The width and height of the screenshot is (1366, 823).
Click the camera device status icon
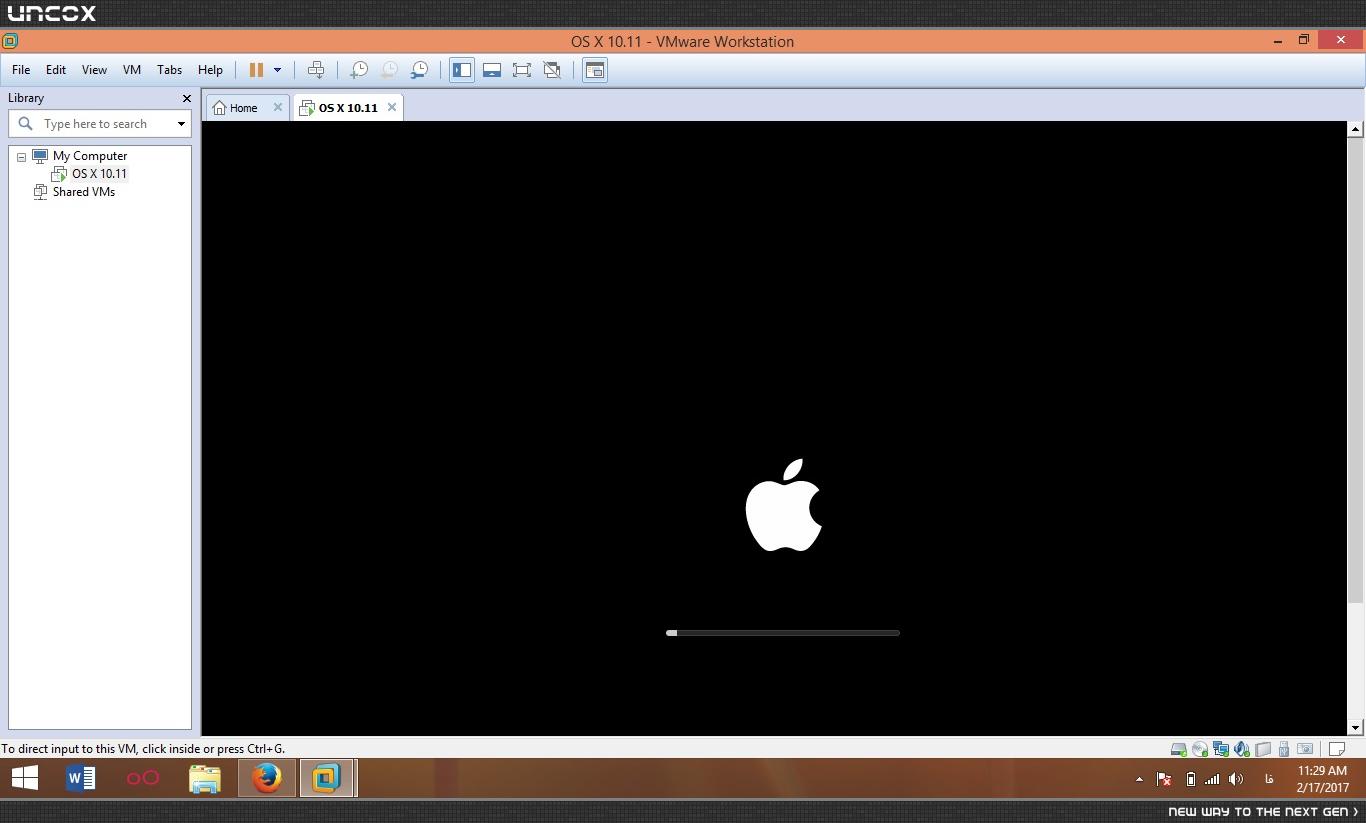[x=1305, y=749]
